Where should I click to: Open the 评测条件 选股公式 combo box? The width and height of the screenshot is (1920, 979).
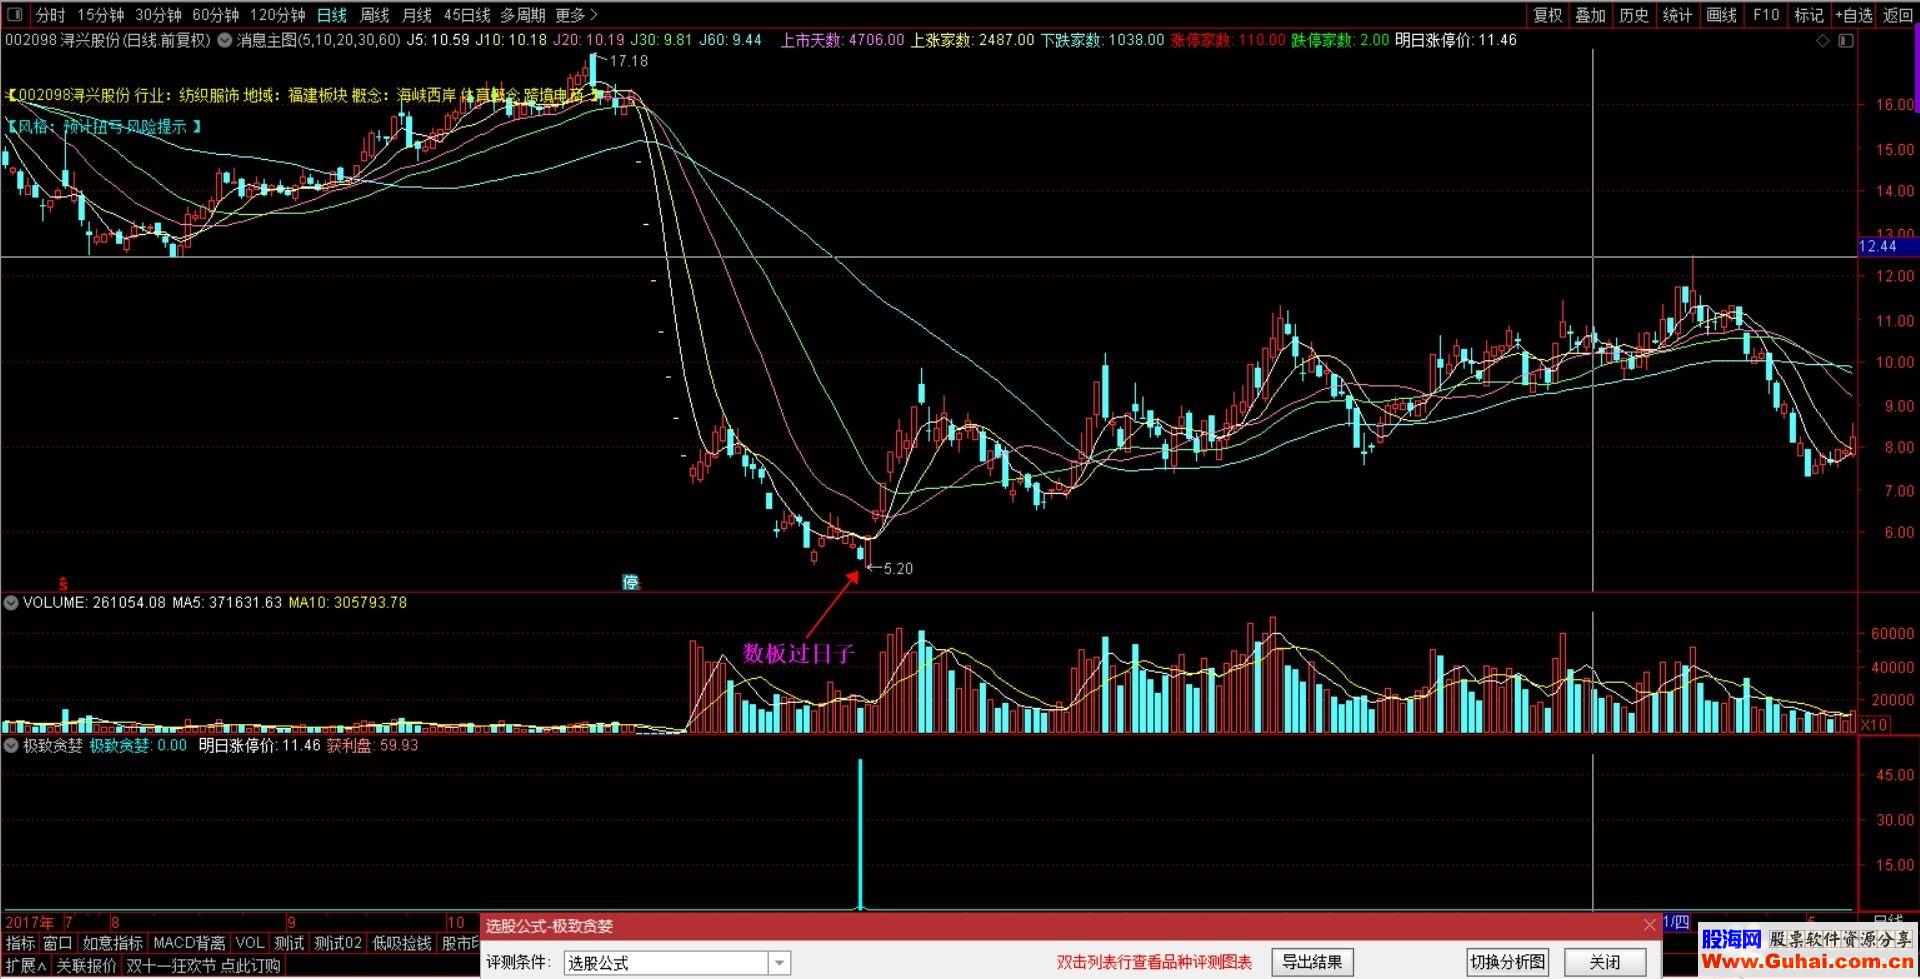(677, 963)
